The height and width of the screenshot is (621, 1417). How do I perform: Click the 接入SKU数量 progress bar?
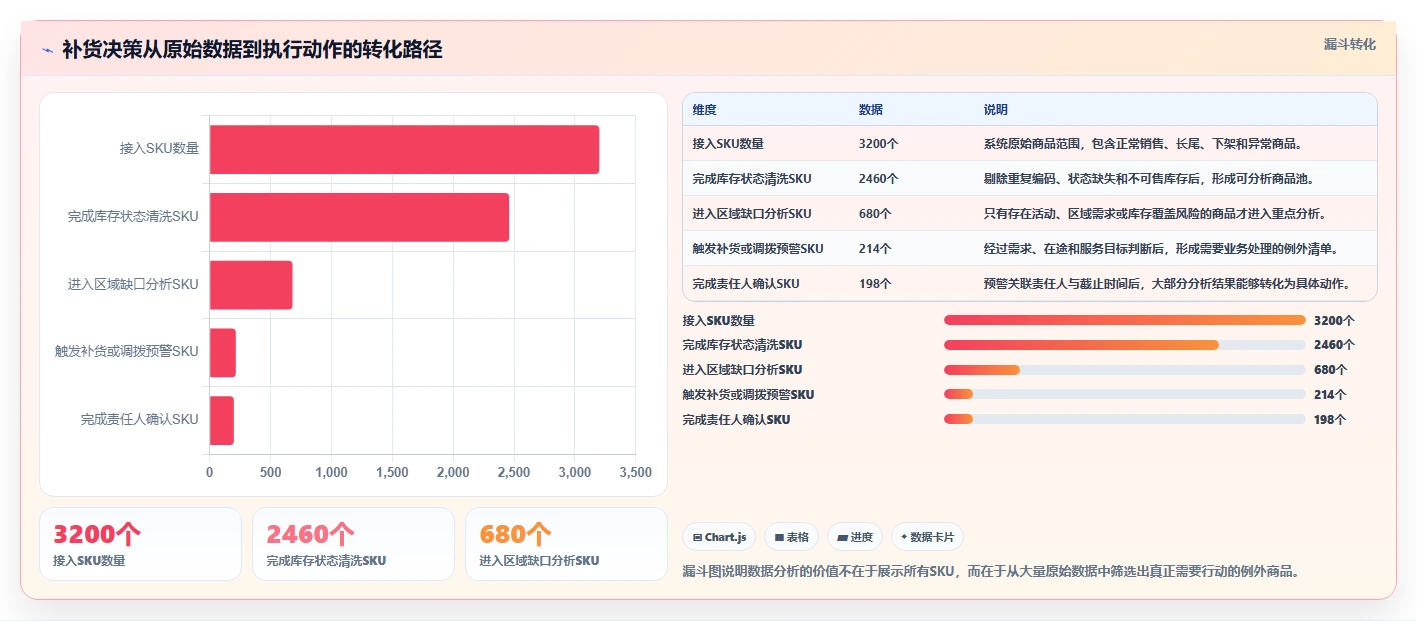(x=1125, y=320)
